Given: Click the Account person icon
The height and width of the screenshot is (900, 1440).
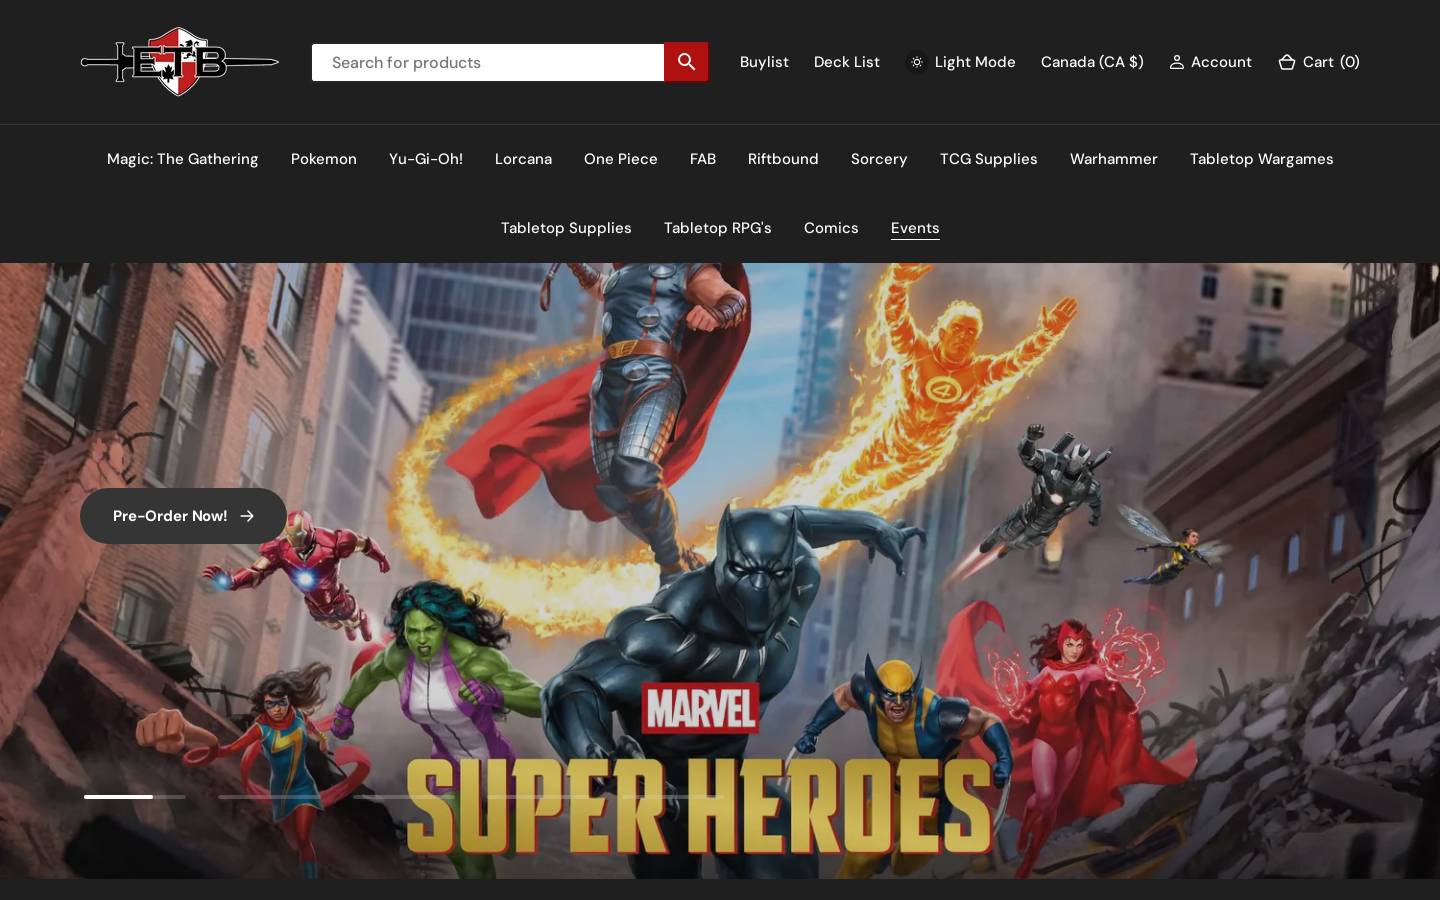Looking at the screenshot, I should (x=1177, y=62).
